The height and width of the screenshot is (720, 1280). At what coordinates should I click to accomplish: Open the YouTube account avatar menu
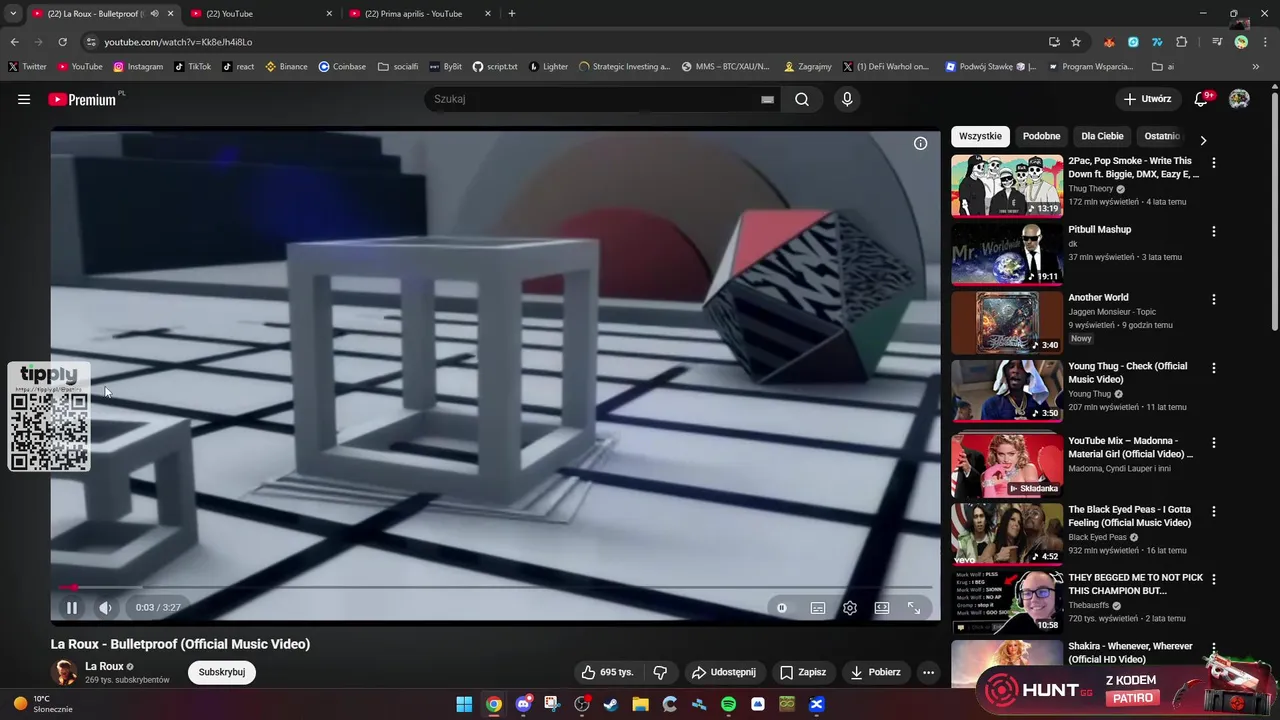1239,99
